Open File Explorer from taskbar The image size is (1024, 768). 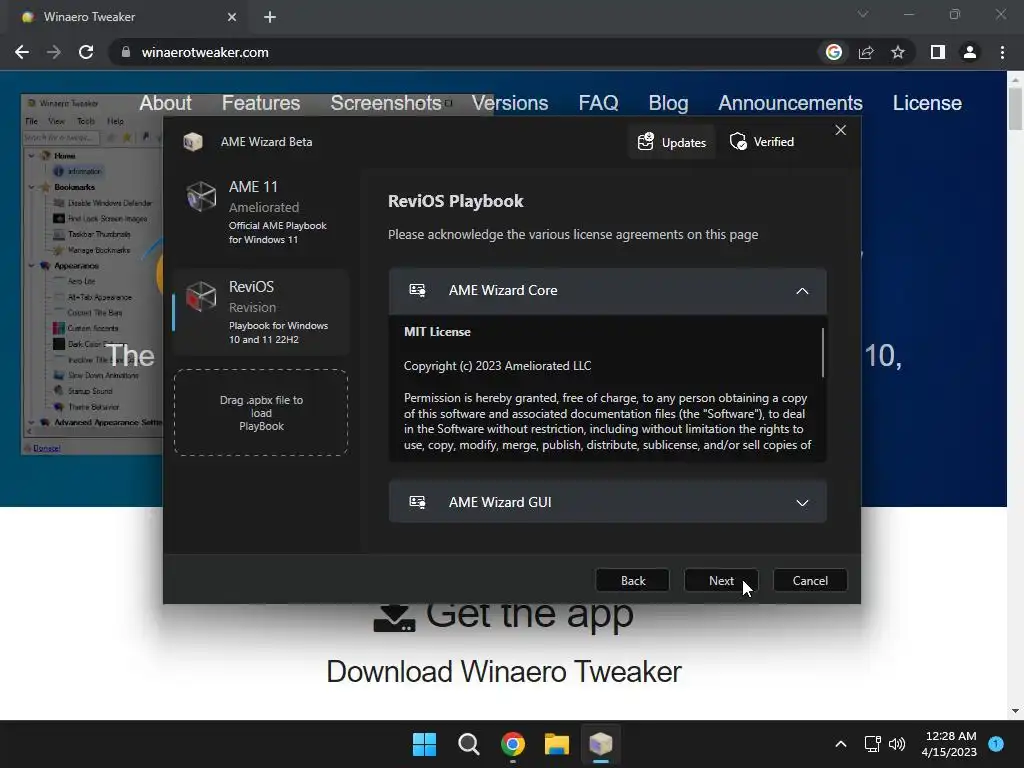(x=556, y=744)
